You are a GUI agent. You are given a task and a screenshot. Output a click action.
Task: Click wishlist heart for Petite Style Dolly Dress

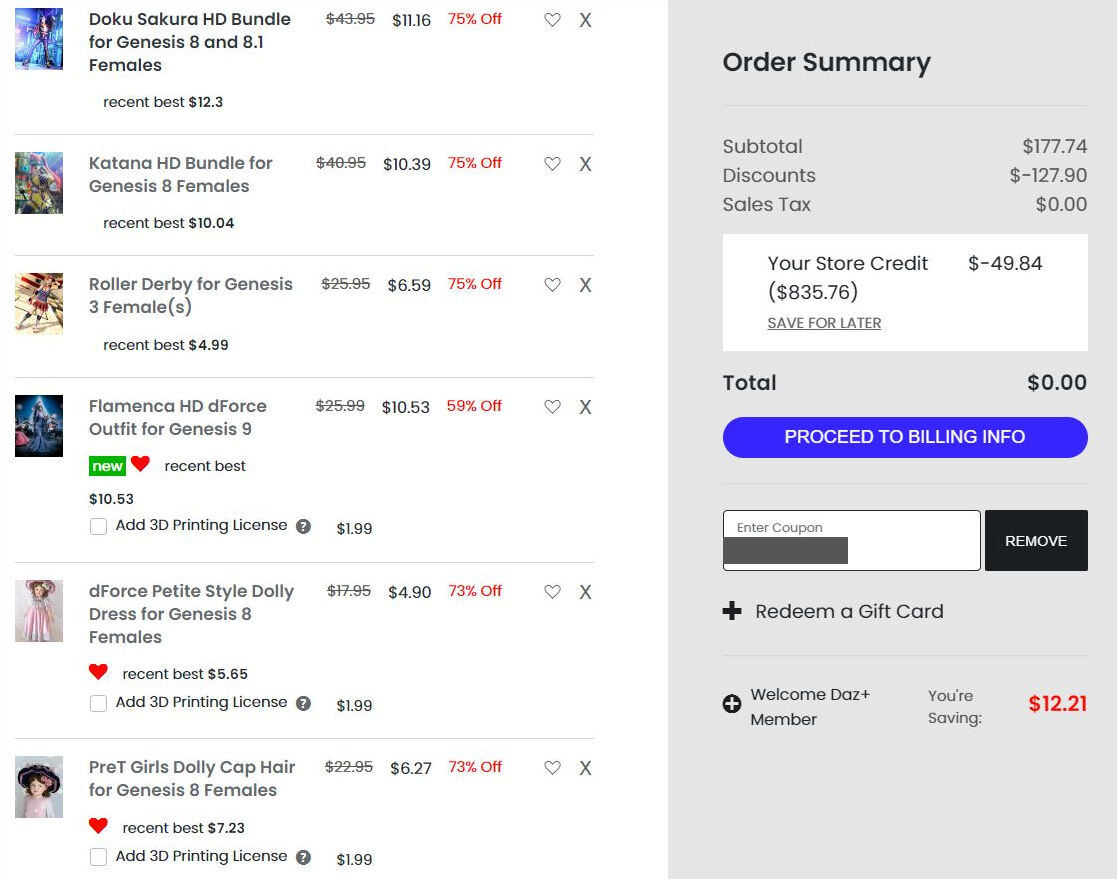coord(552,592)
